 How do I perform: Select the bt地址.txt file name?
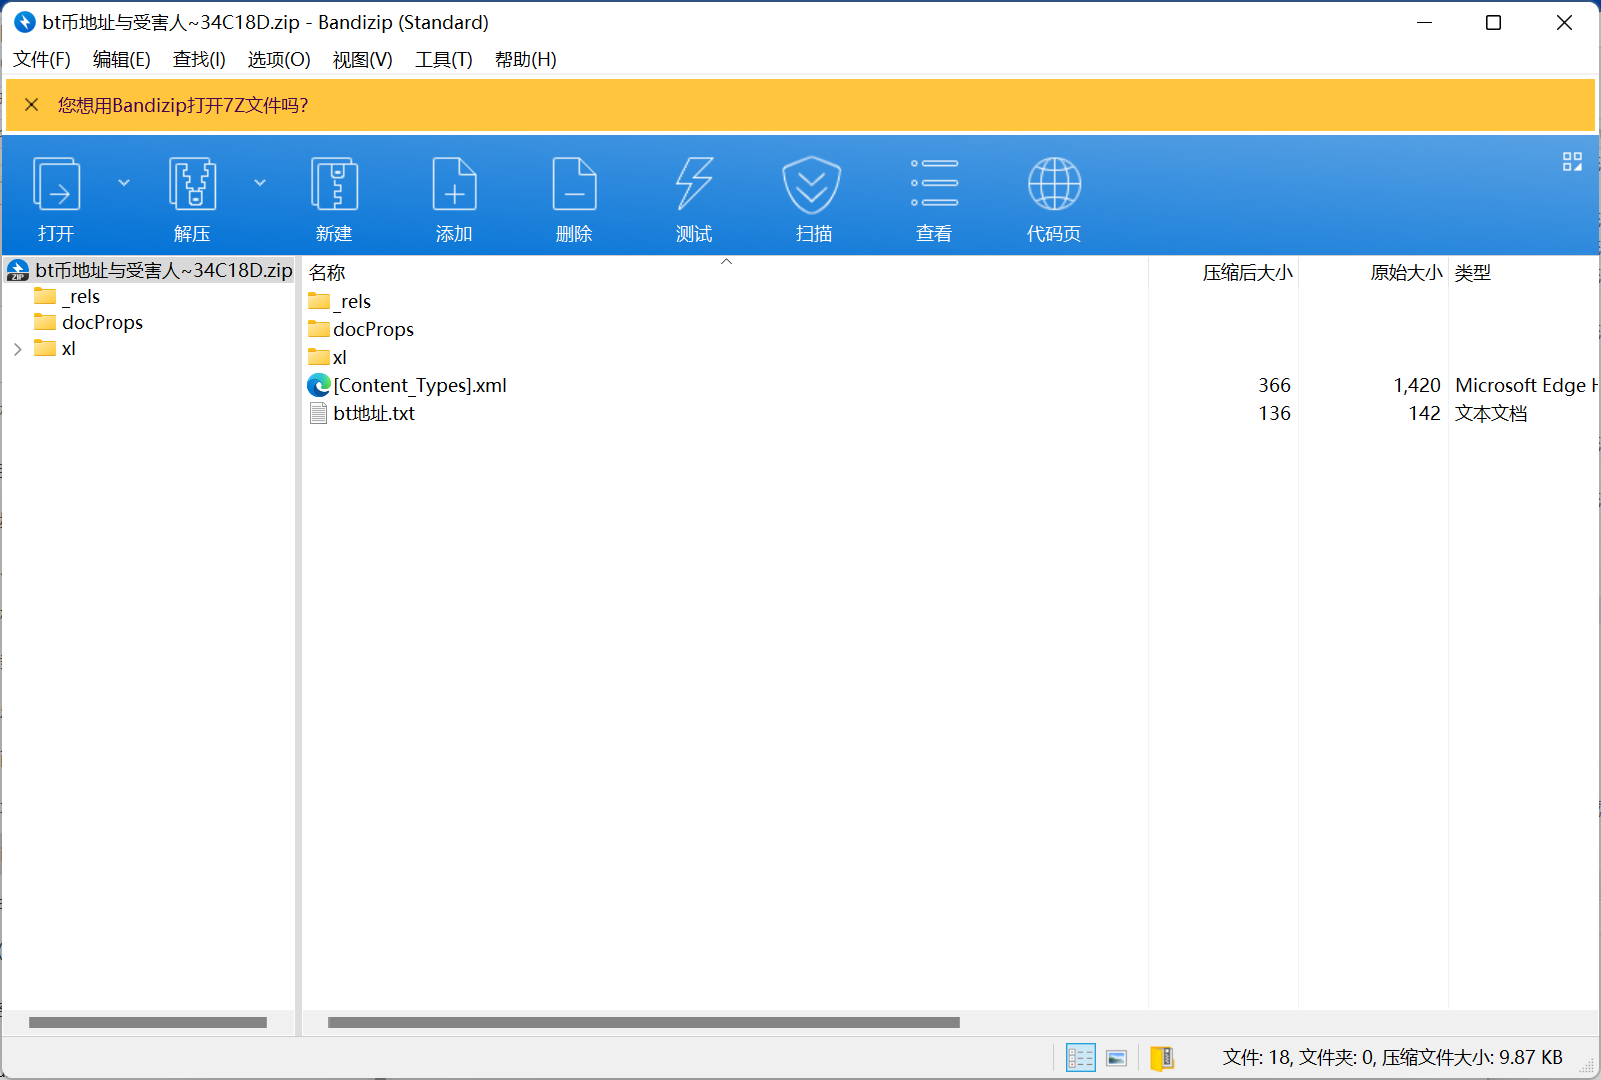[x=374, y=413]
